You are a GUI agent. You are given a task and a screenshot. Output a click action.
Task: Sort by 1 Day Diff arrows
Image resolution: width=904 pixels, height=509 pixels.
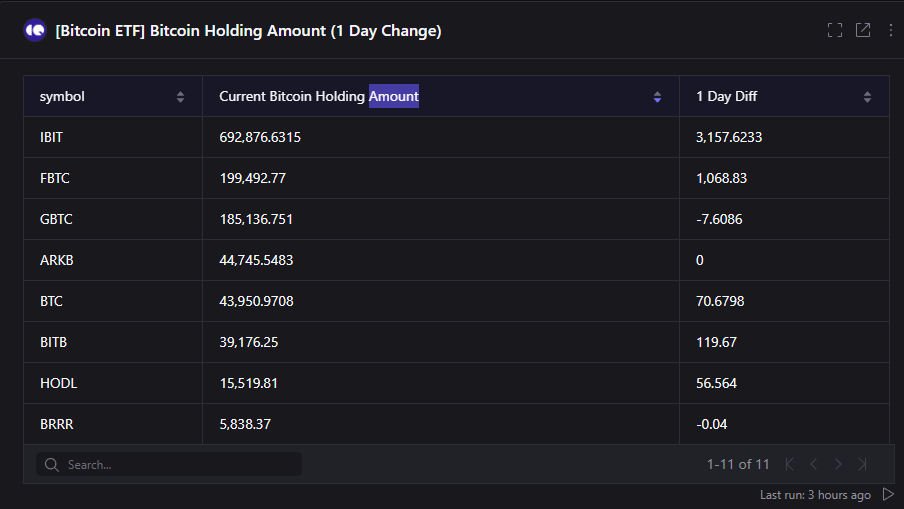tap(867, 97)
